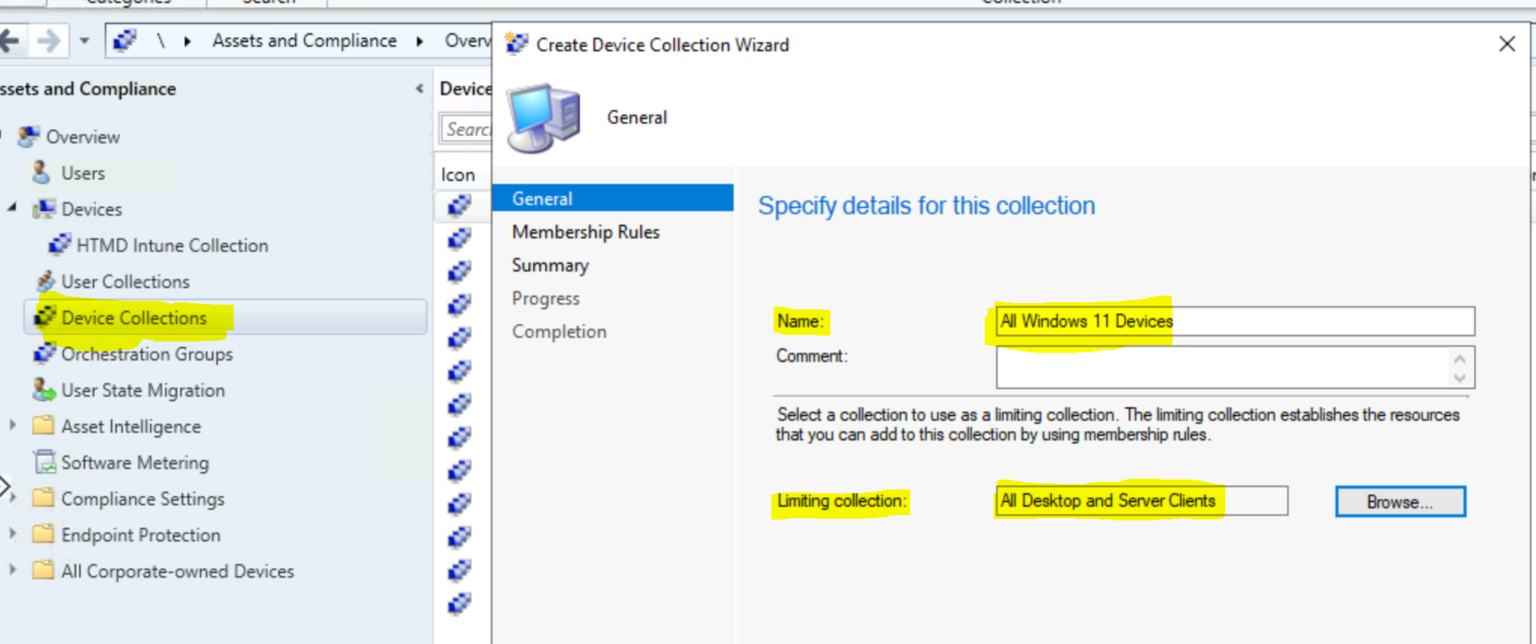The width and height of the screenshot is (1536, 644).
Task: Click the Overview tree item label
Action: point(83,136)
